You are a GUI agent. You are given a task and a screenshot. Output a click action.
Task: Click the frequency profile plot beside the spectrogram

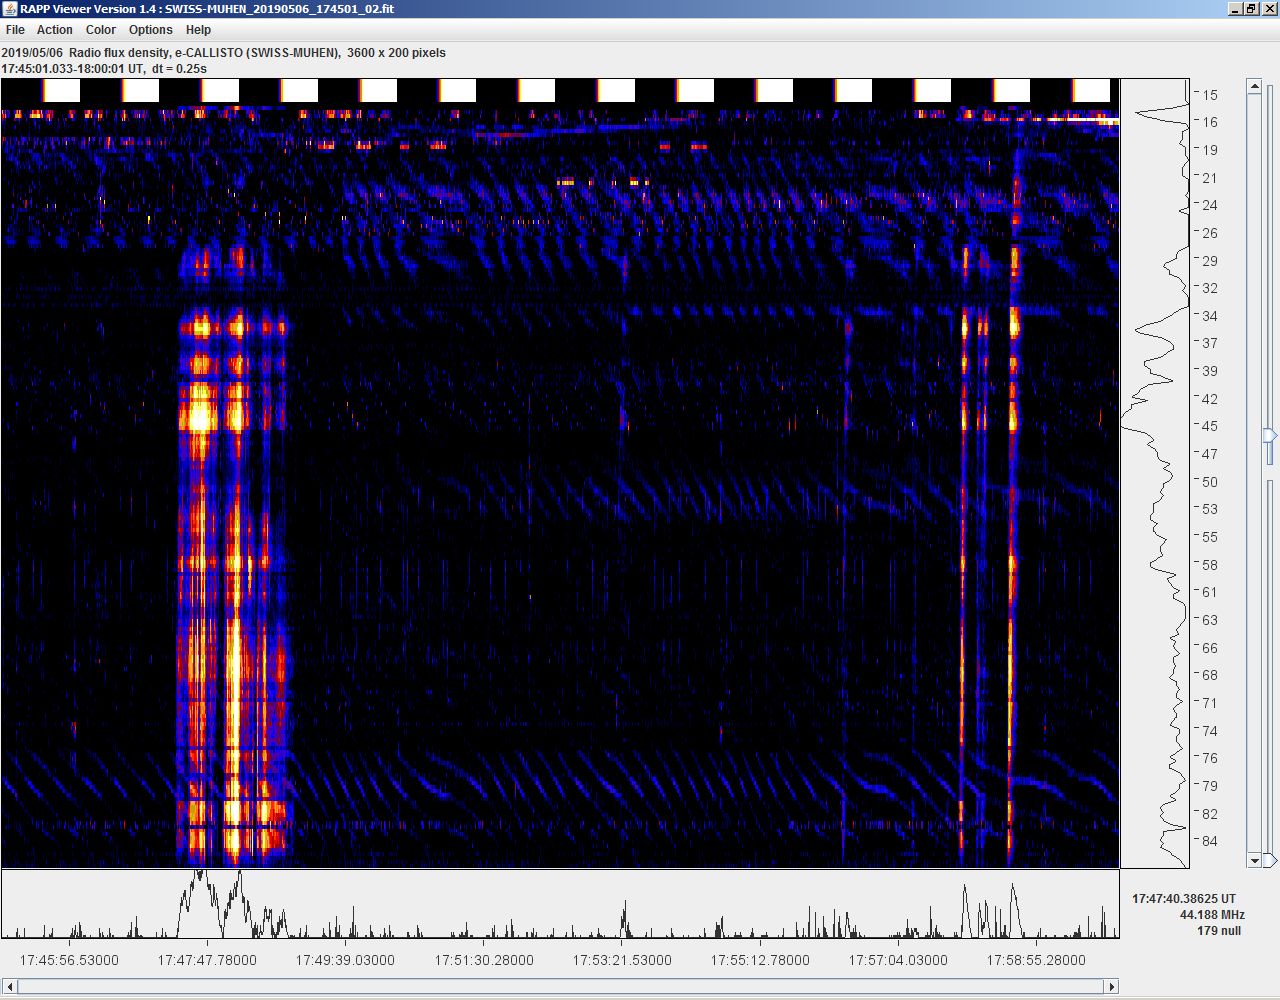tap(1155, 473)
